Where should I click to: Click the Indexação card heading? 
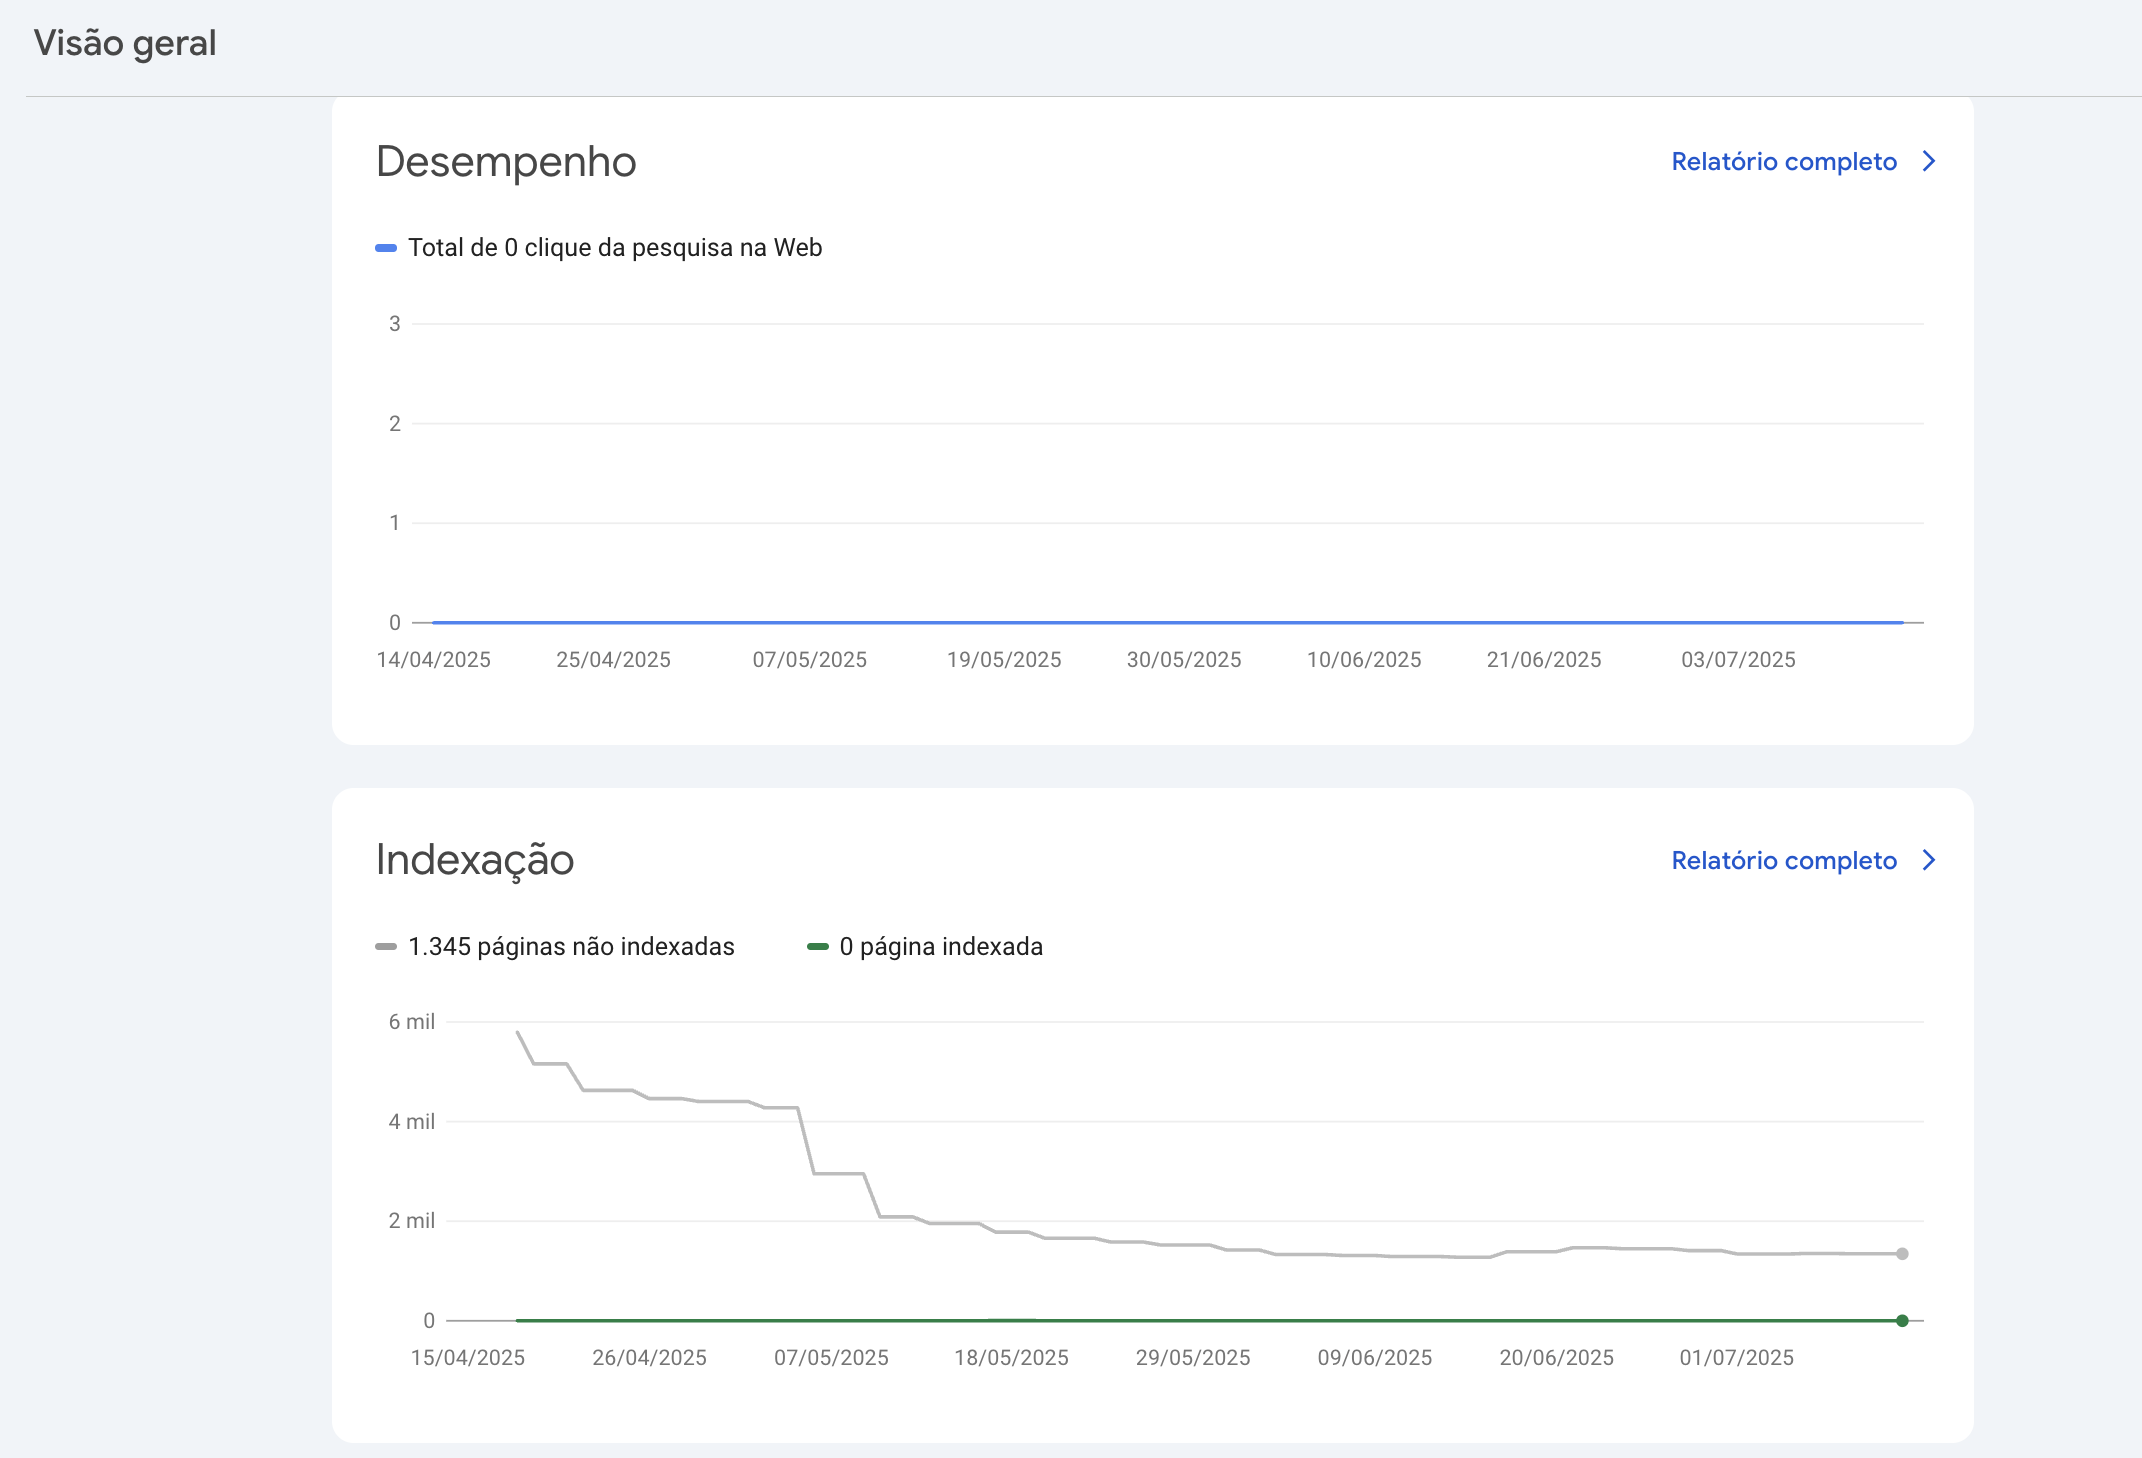pyautogui.click(x=475, y=860)
